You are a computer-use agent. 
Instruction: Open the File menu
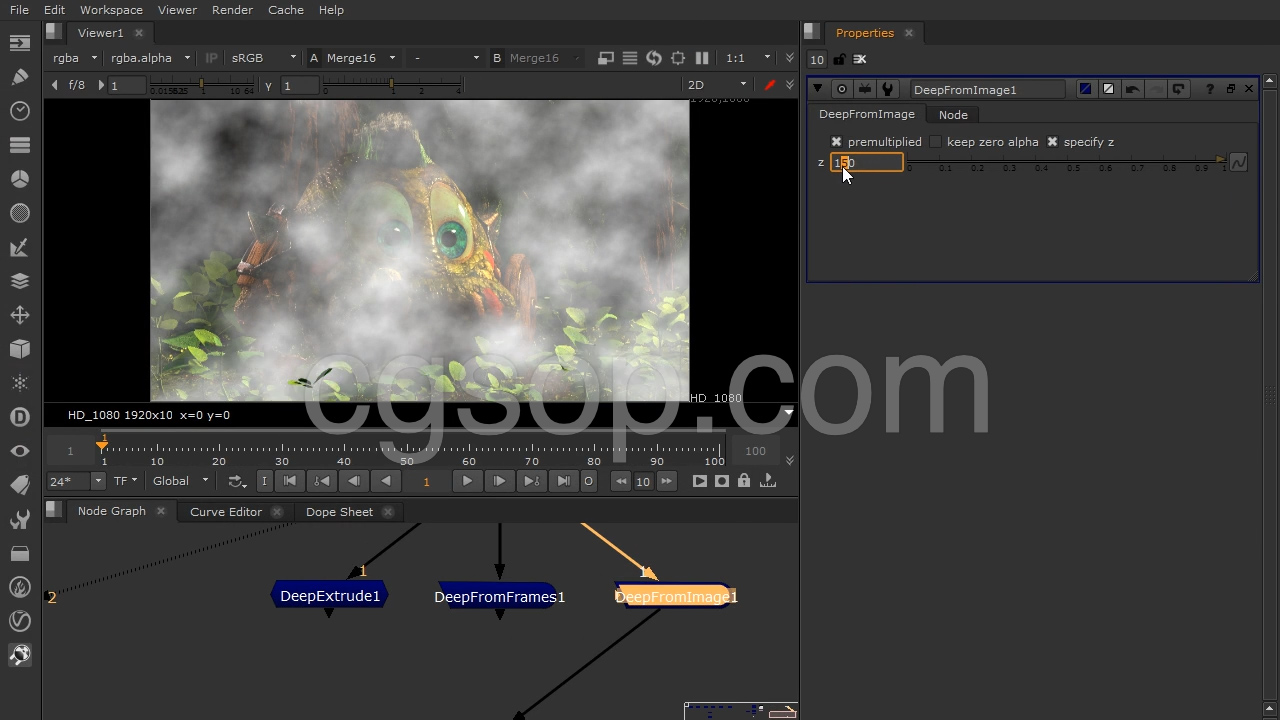19,10
